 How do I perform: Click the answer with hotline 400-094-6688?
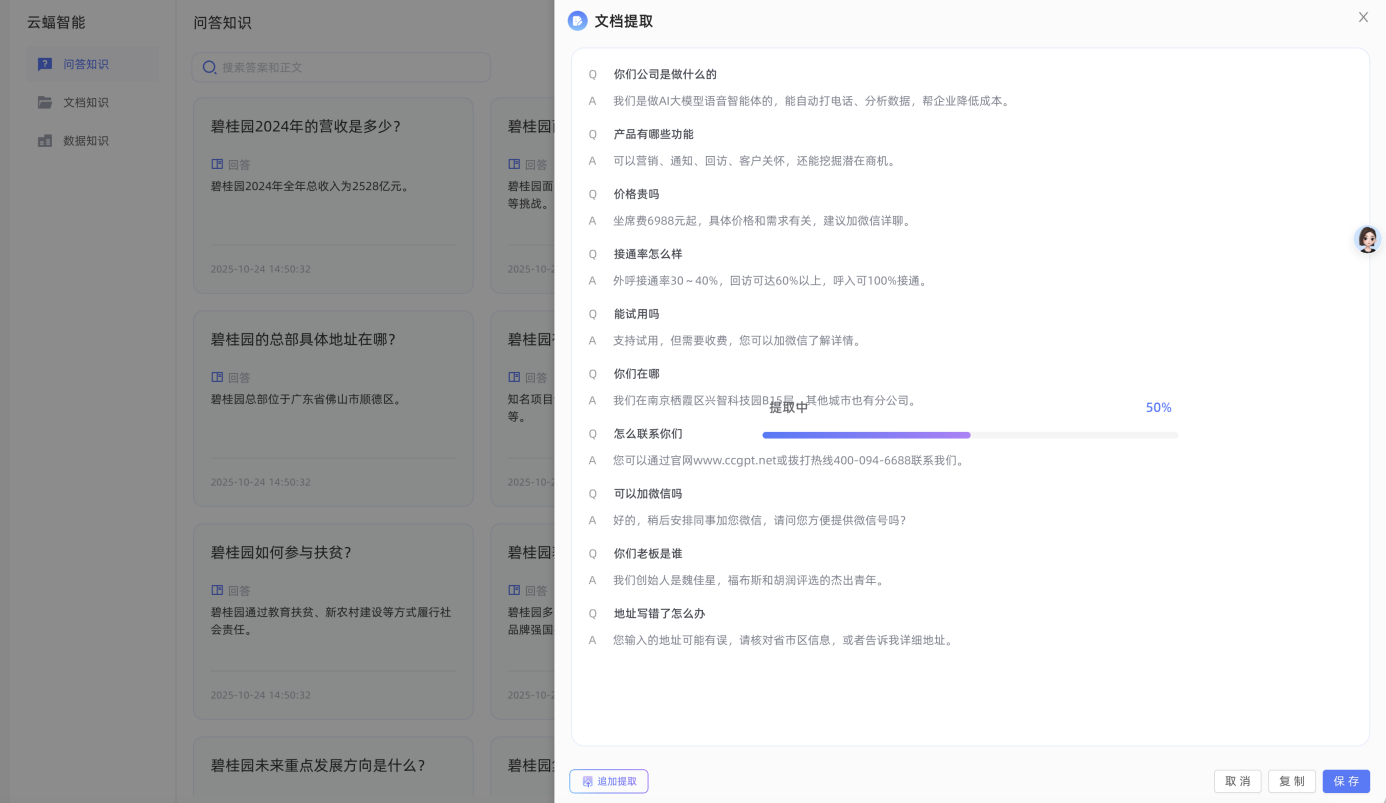790,461
